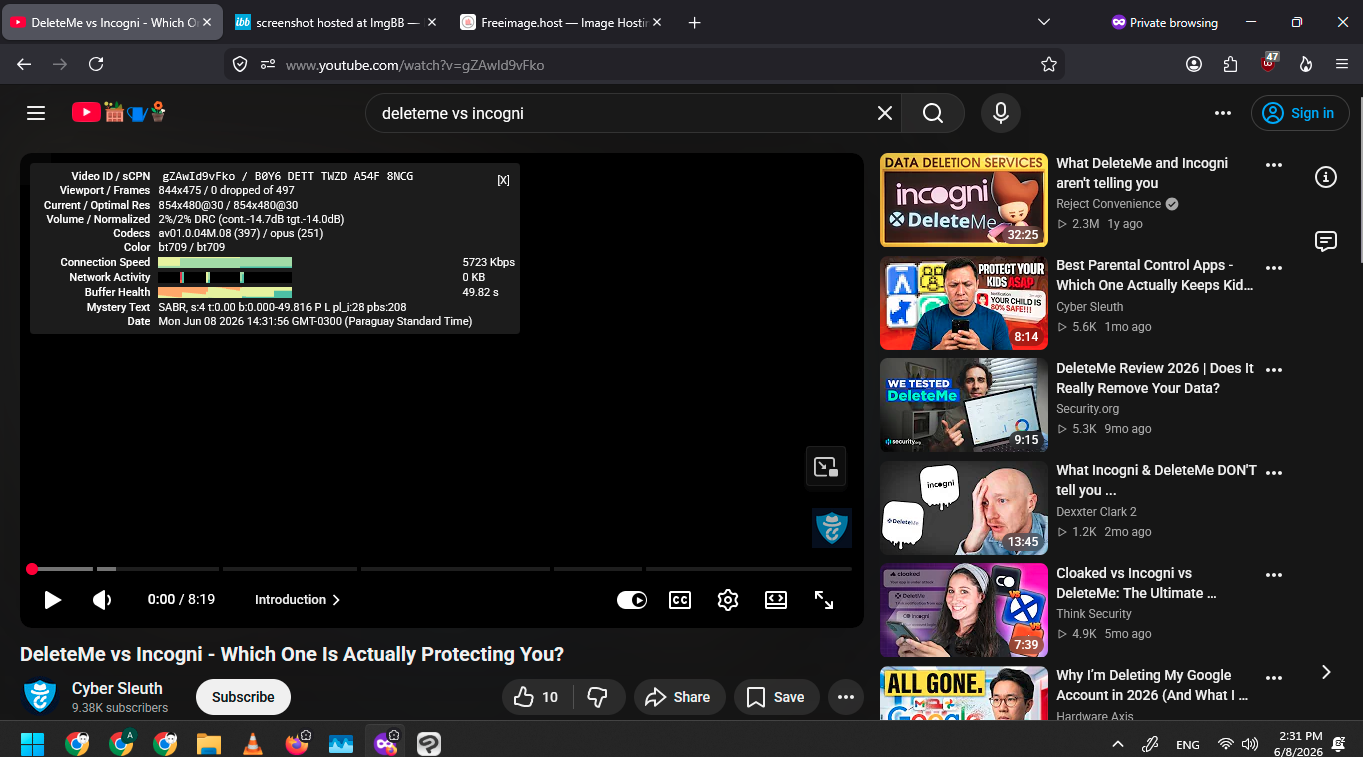Switch to the ImgBB screenshot tab
The image size is (1363, 757).
(x=337, y=22)
